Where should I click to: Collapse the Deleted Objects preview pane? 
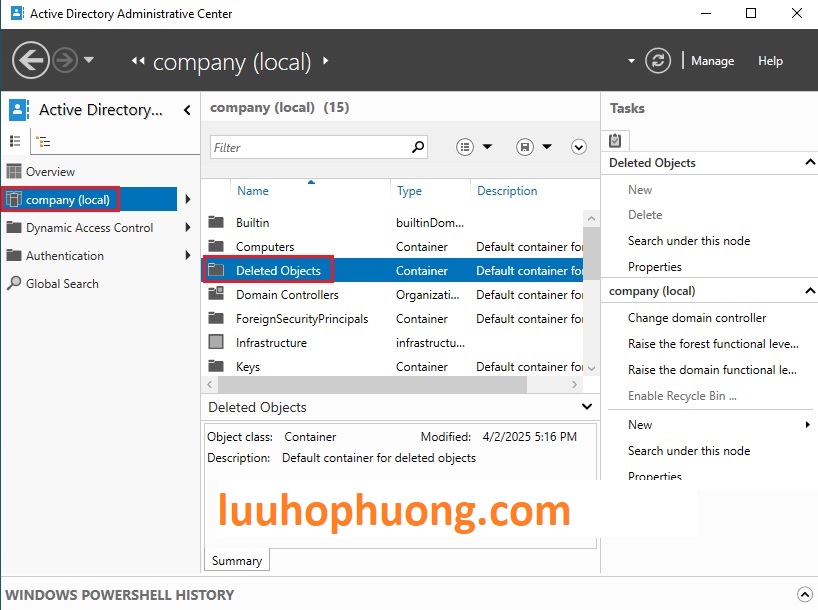coord(587,407)
